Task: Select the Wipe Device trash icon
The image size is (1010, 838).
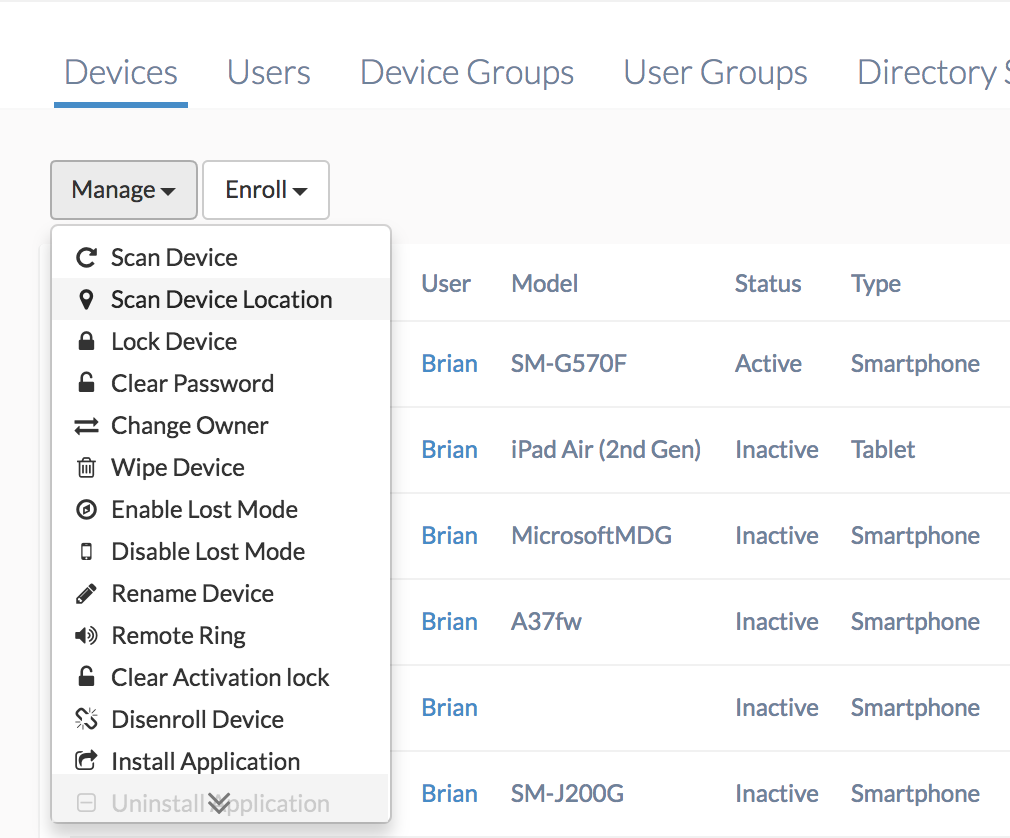Action: pos(85,467)
